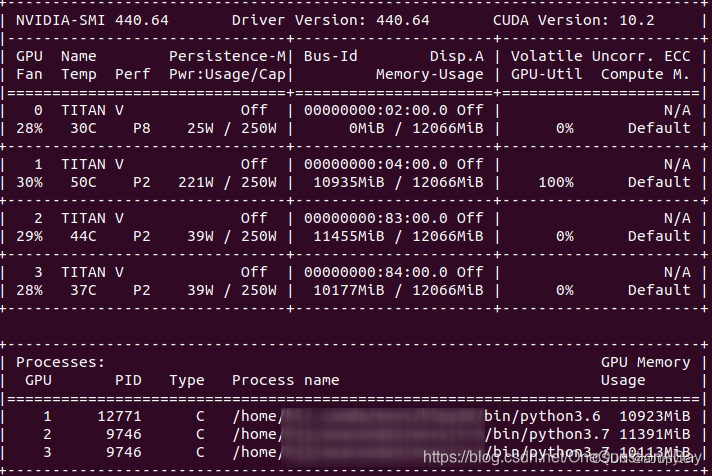Click the 'GPU-Util' column header
The image size is (712, 476).
[547, 74]
